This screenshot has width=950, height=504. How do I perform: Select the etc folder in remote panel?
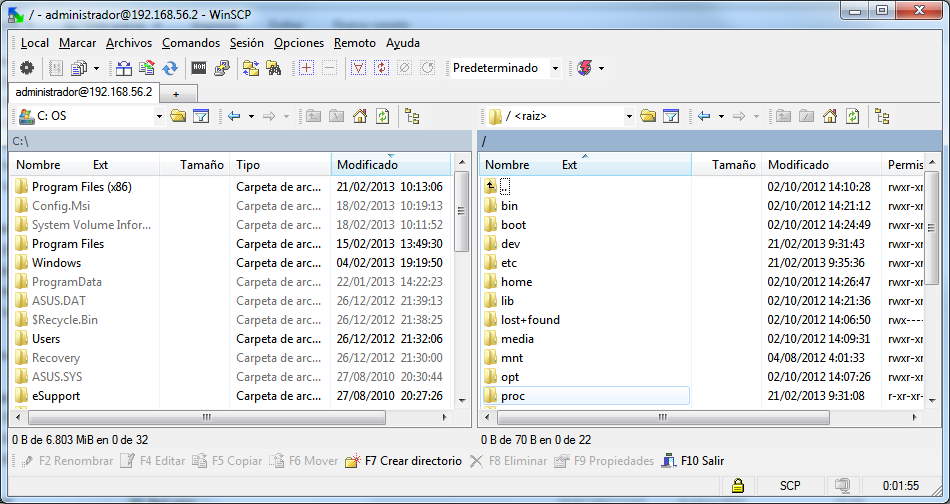(509, 263)
